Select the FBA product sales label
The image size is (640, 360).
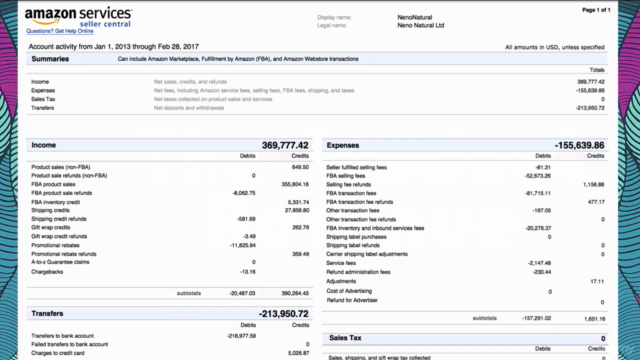click(x=53, y=184)
